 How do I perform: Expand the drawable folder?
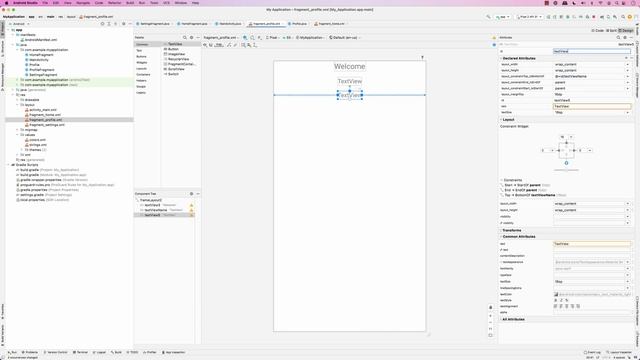(x=18, y=100)
